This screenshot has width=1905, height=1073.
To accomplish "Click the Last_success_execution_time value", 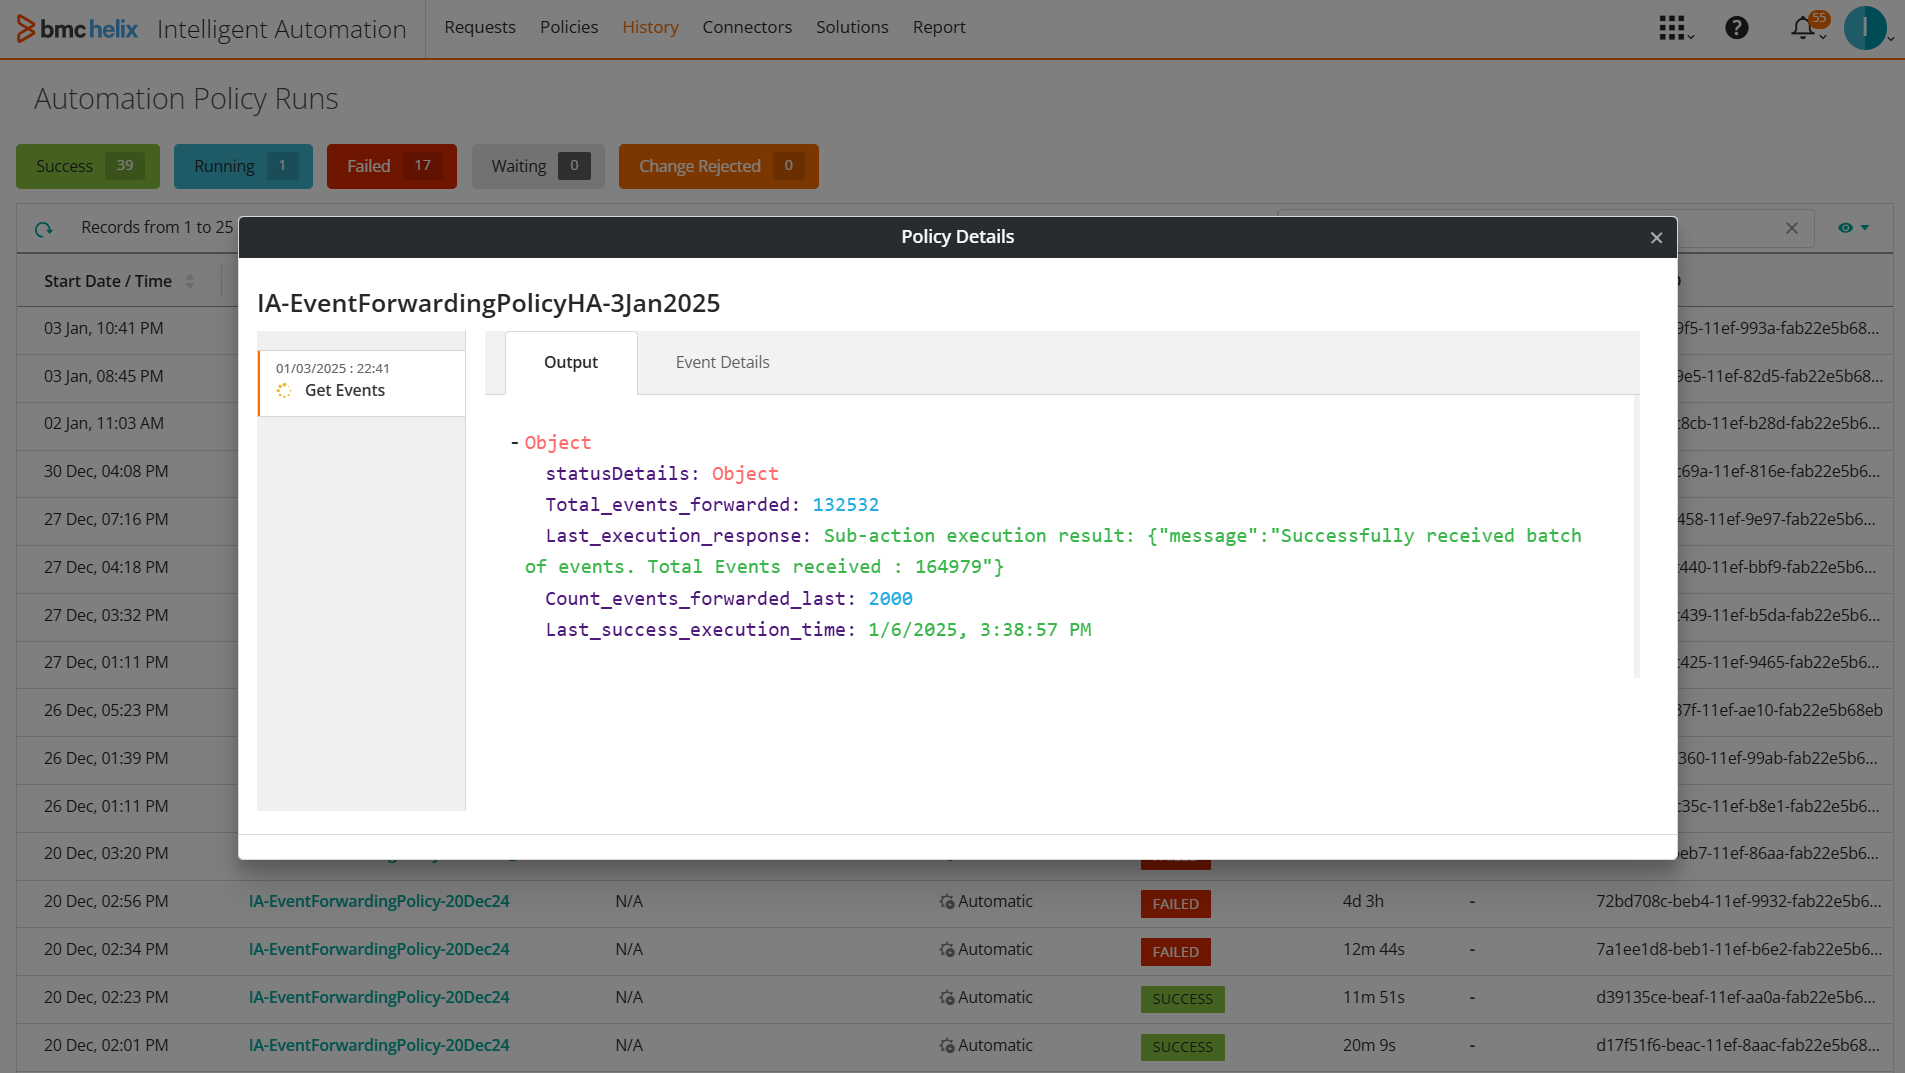I will point(980,630).
